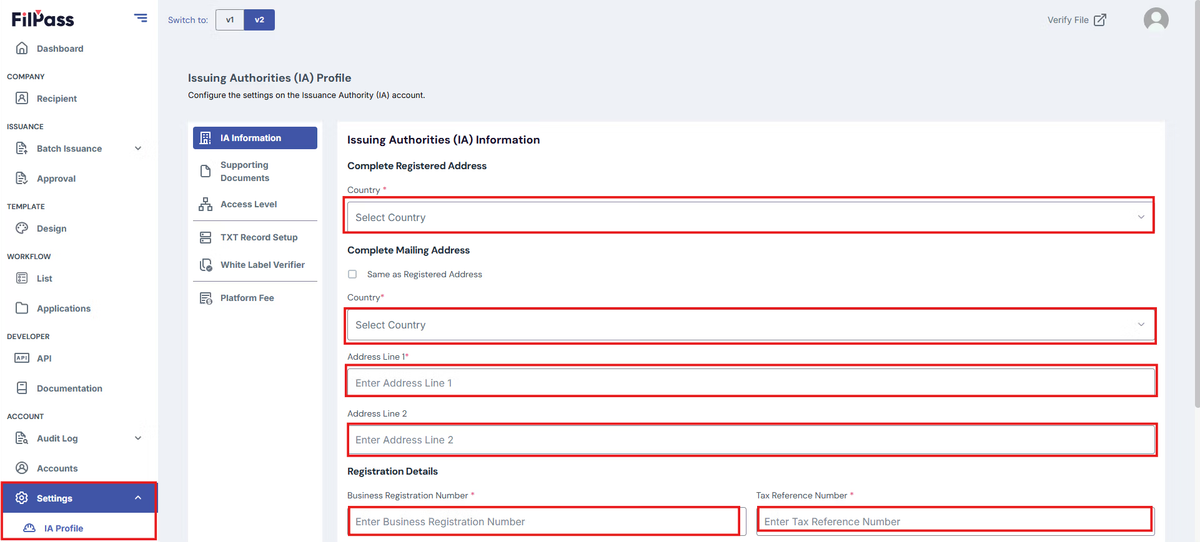
Task: Open the user profile avatar
Action: [1156, 20]
